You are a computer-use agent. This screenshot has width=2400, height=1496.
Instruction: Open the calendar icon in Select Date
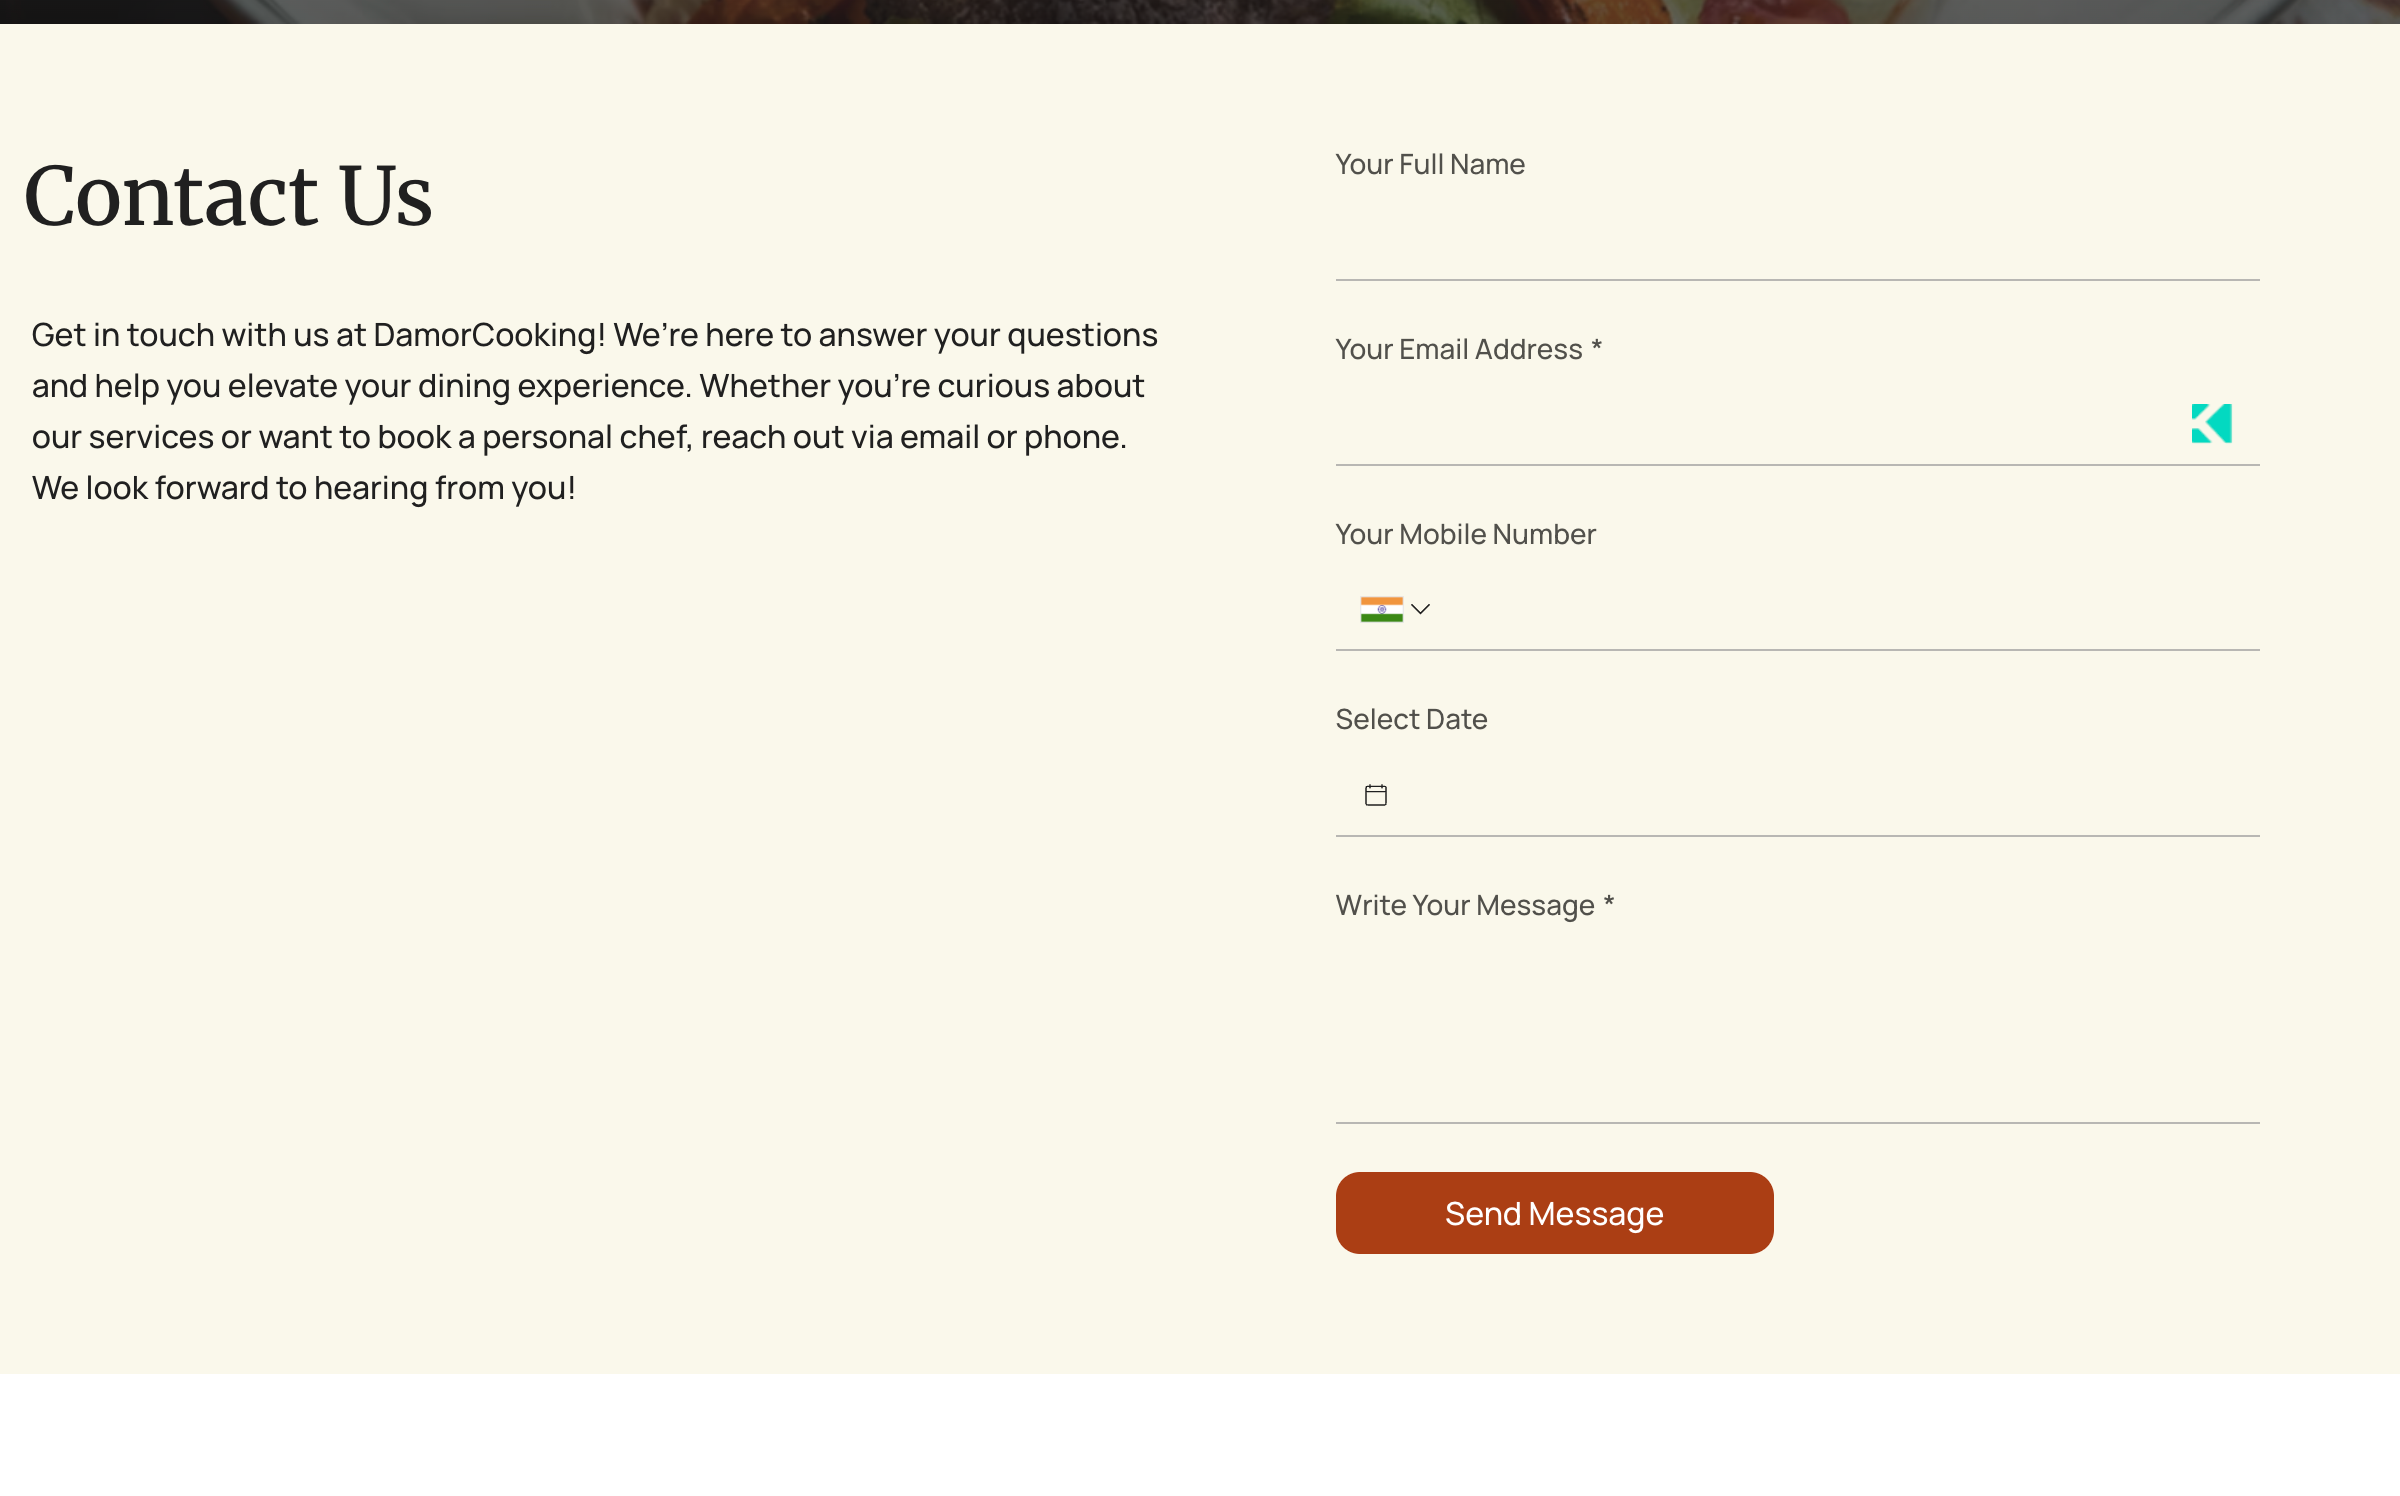[x=1376, y=795]
